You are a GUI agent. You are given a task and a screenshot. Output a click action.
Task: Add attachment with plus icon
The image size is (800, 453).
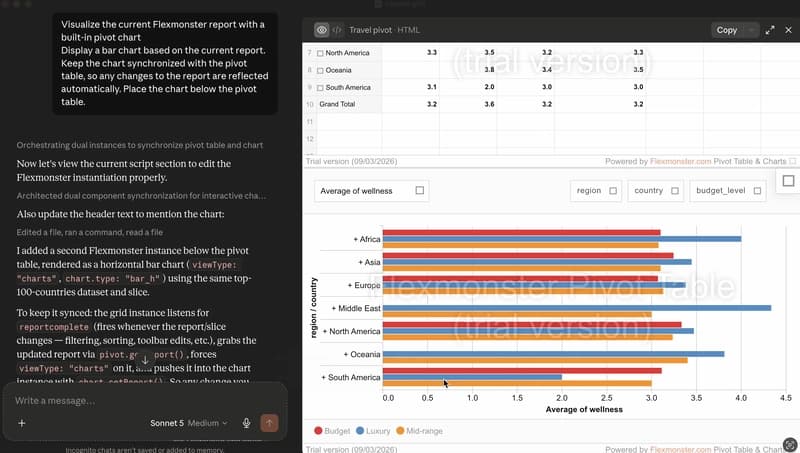pyautogui.click(x=22, y=423)
